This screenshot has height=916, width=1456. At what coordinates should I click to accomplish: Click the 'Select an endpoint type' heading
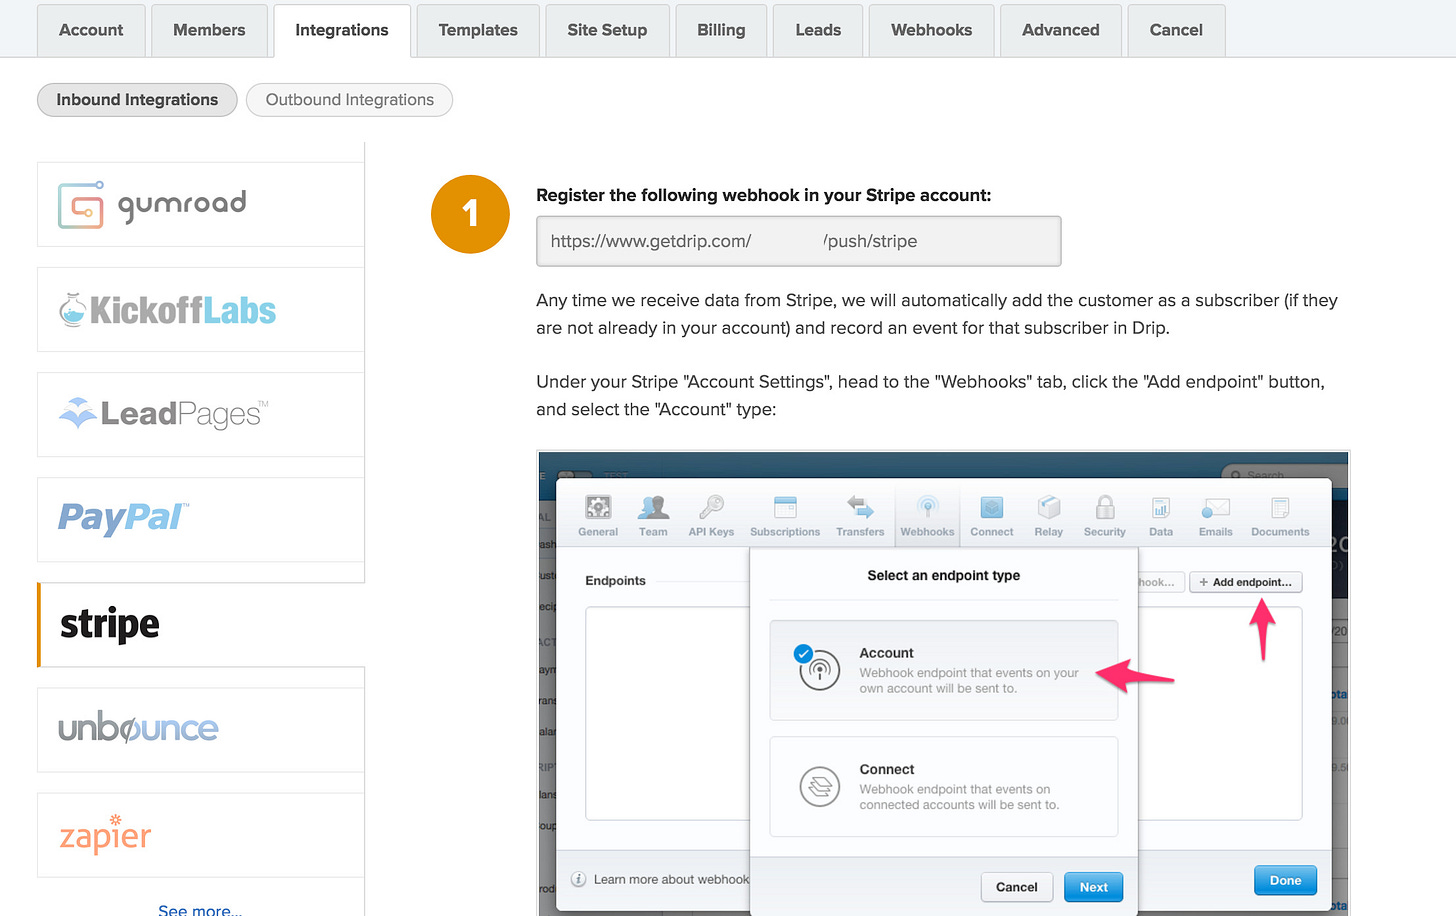point(944,575)
